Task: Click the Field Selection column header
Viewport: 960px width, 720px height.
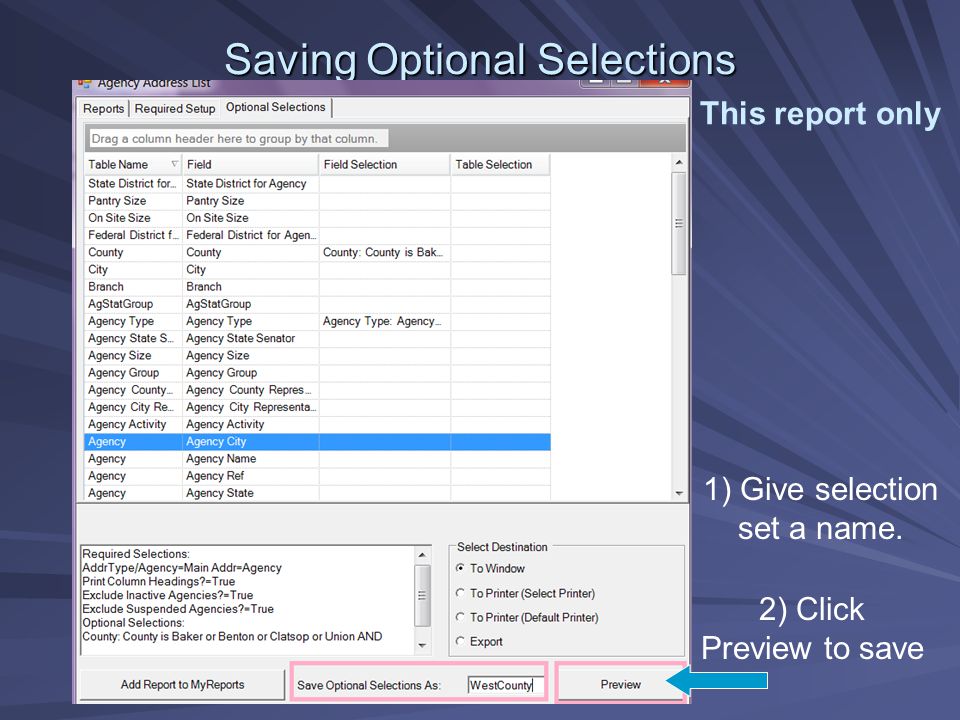Action: coord(384,165)
